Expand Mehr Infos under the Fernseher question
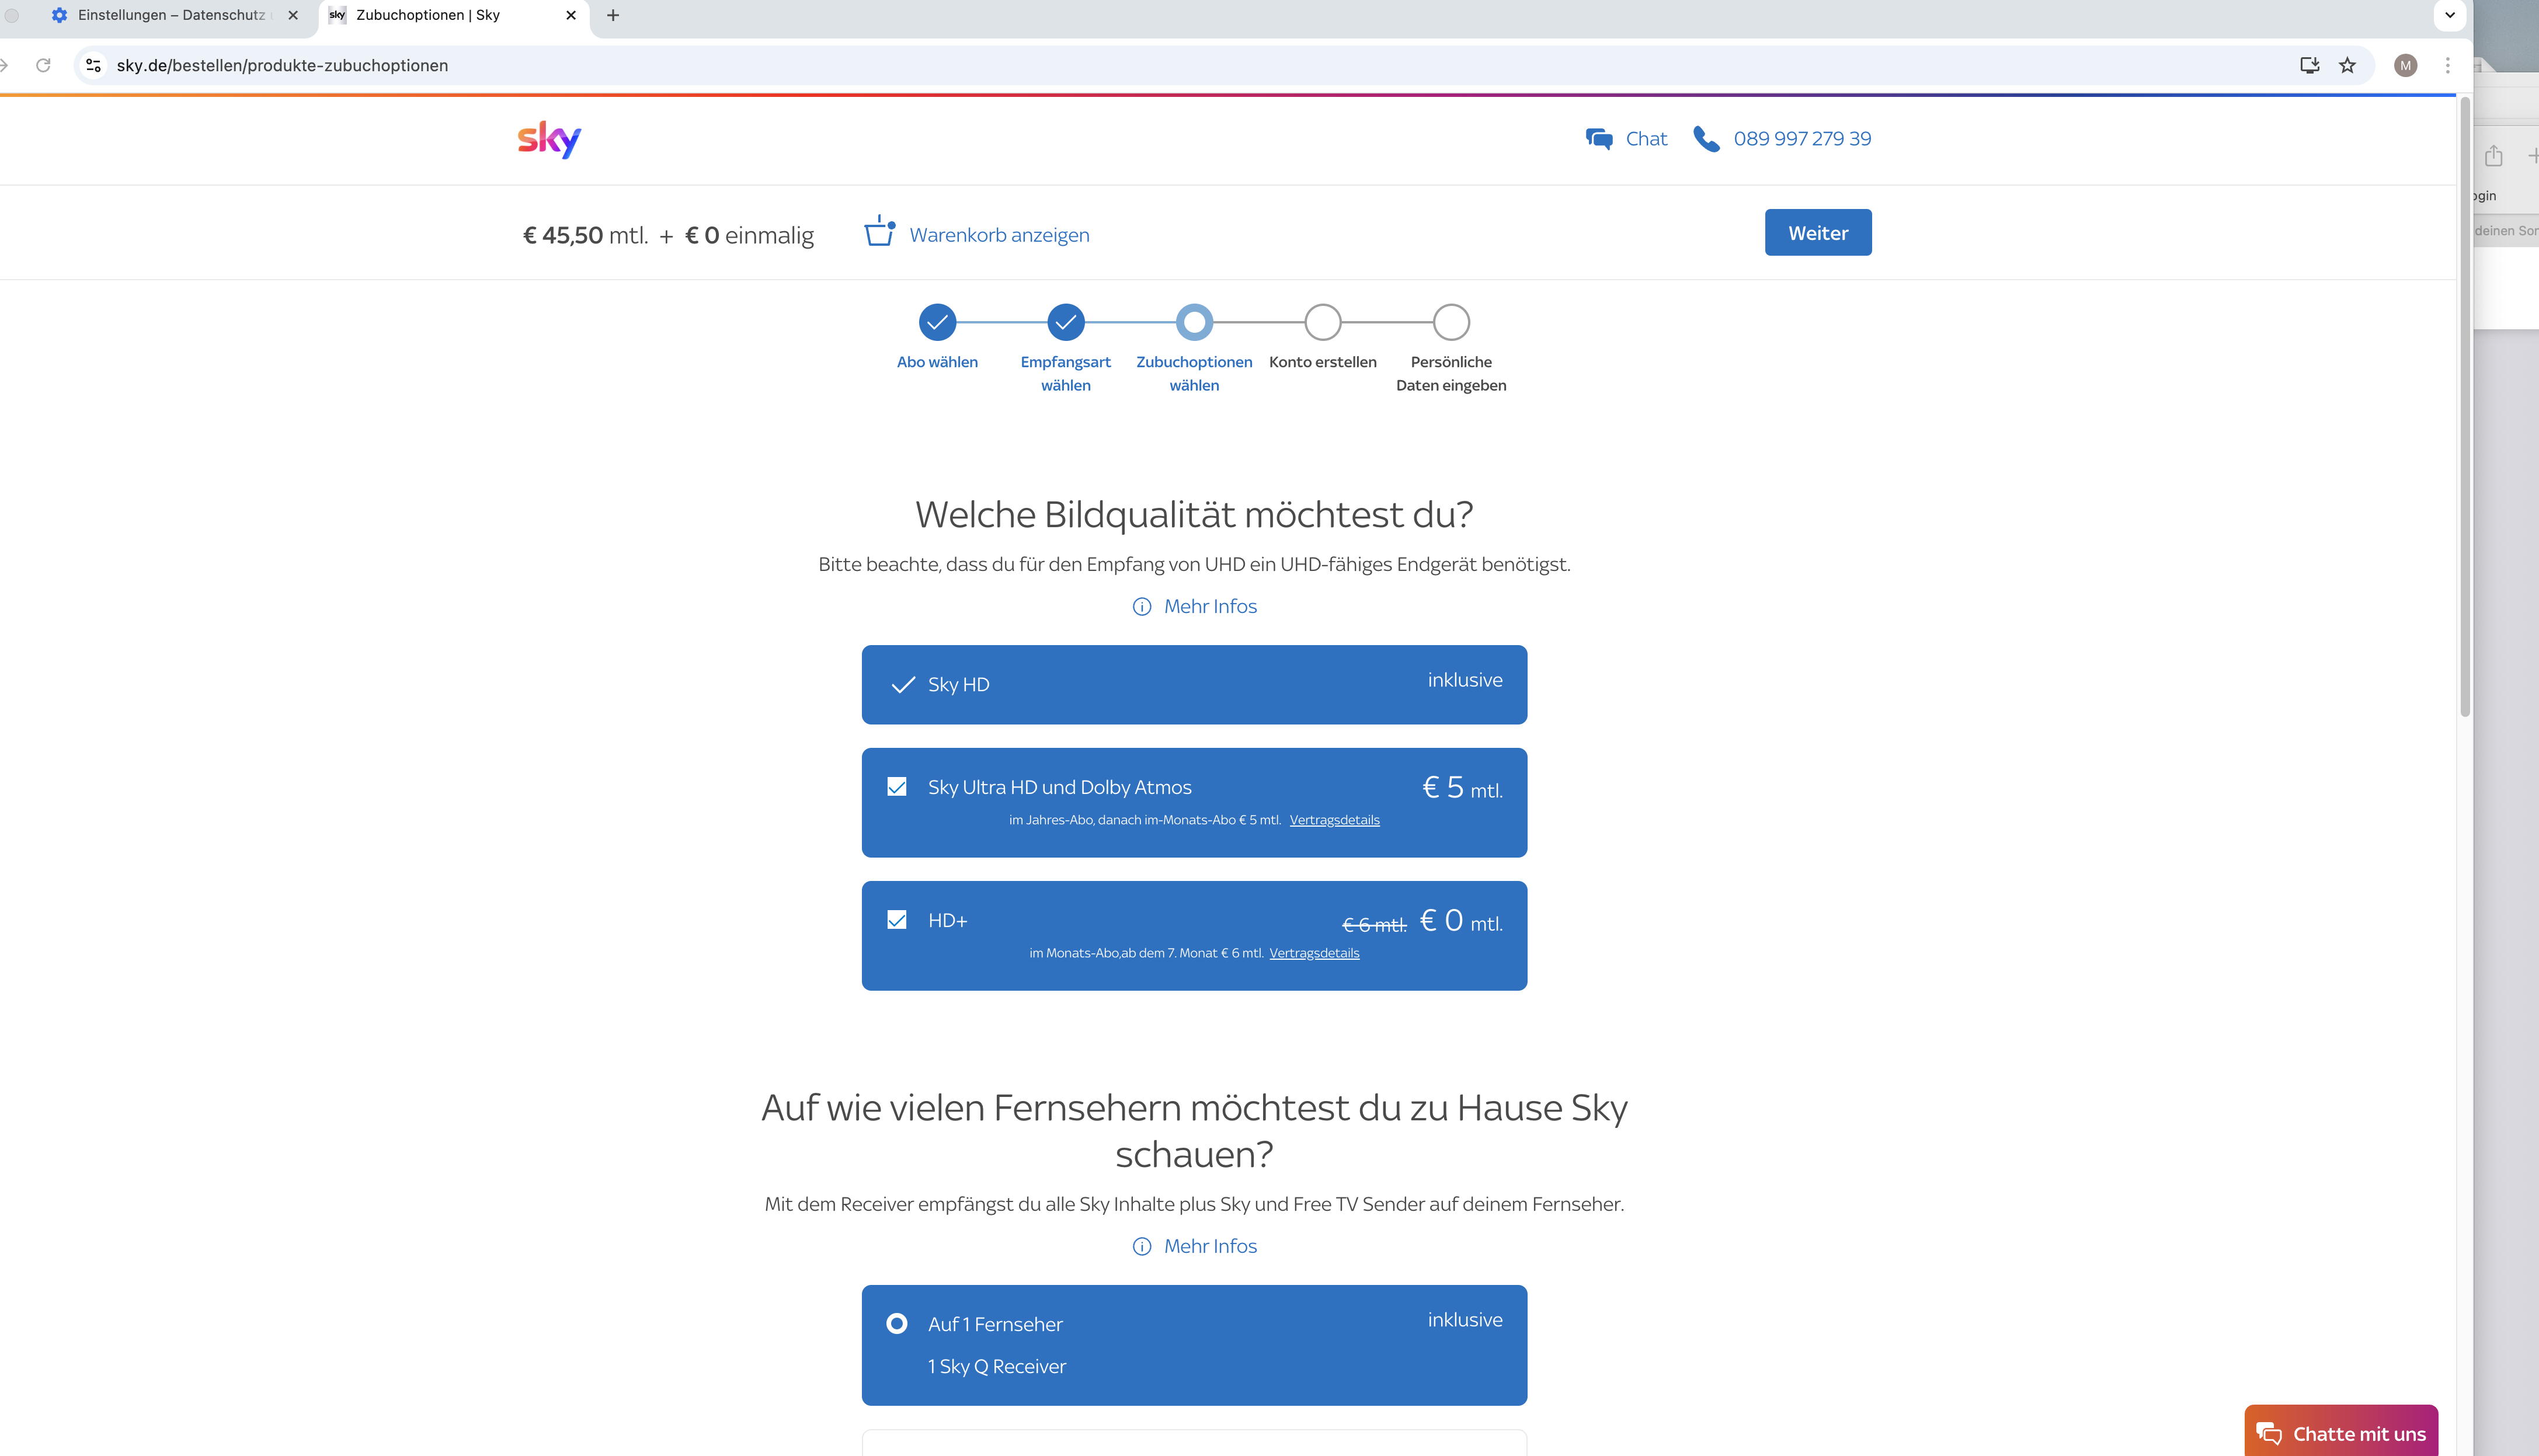This screenshot has height=1456, width=2539. tap(1210, 1246)
